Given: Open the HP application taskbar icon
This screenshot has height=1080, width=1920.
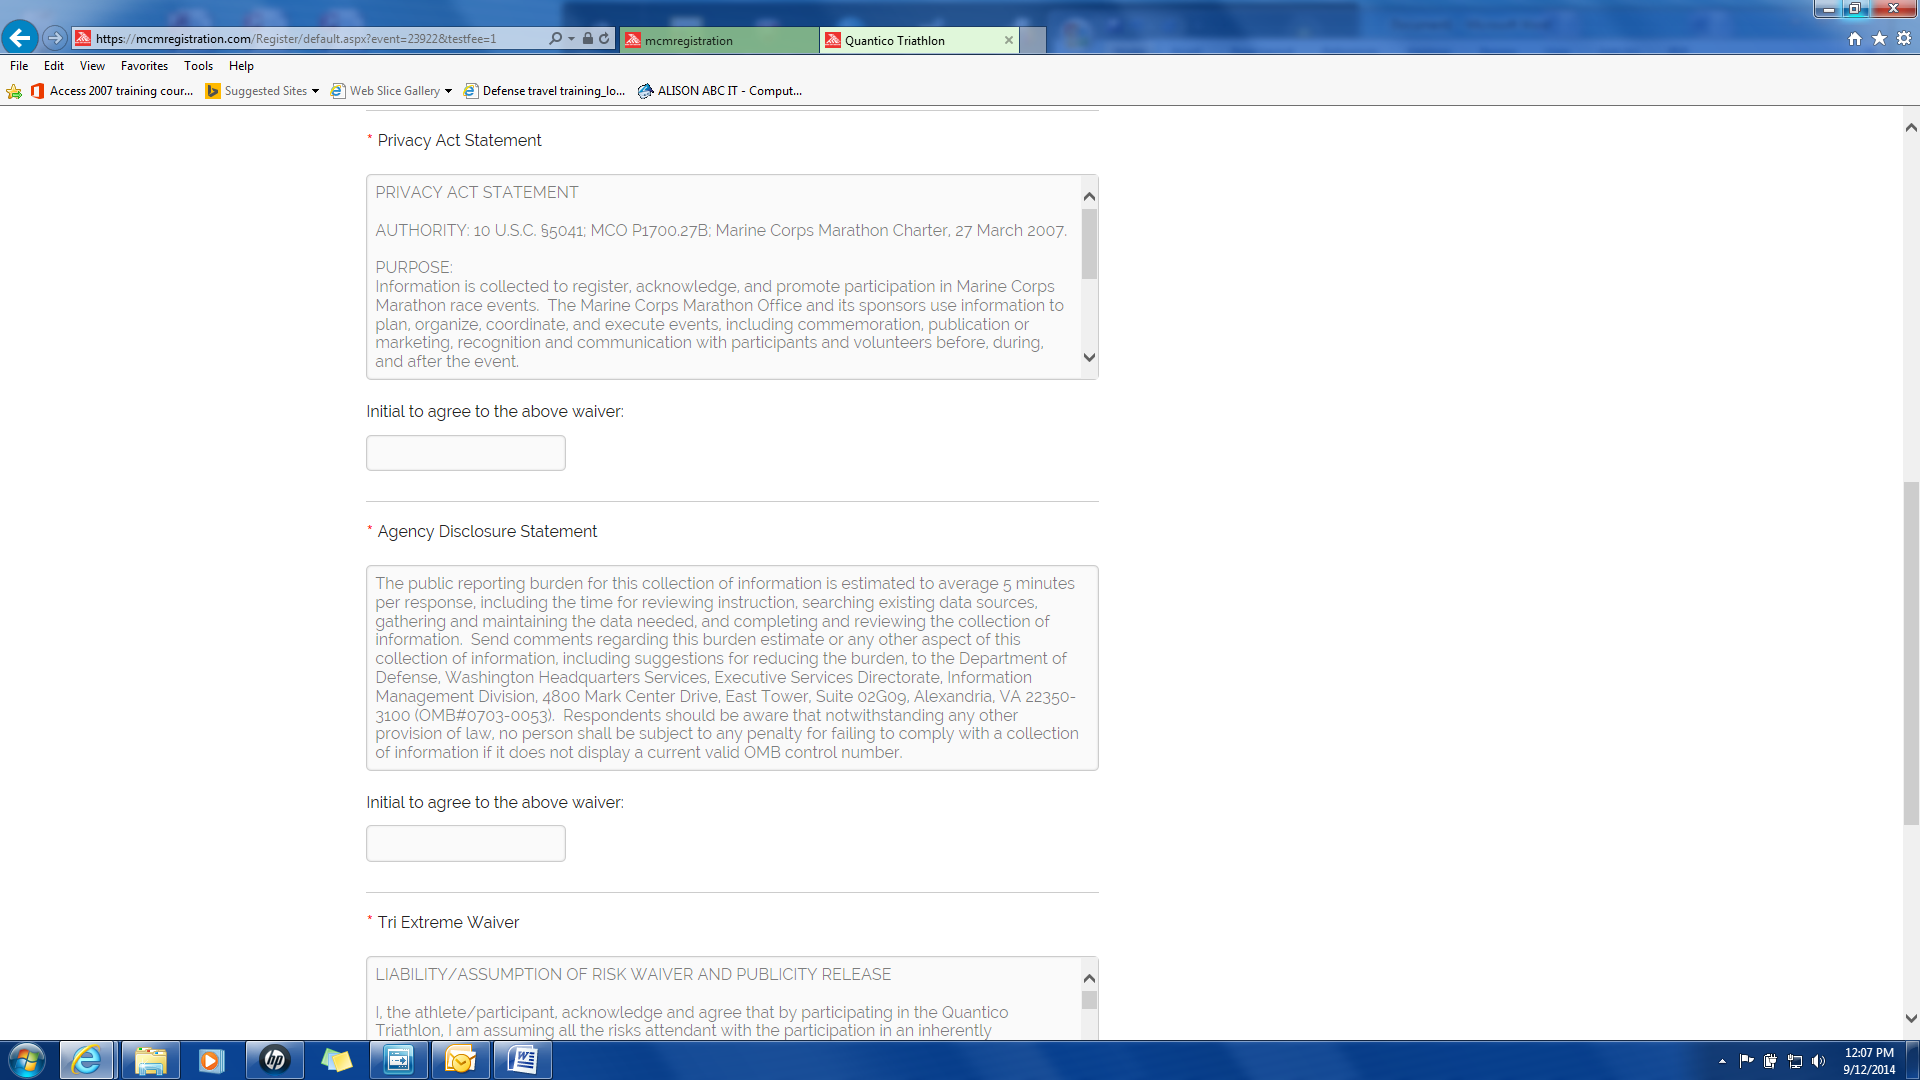Looking at the screenshot, I should (x=274, y=1059).
